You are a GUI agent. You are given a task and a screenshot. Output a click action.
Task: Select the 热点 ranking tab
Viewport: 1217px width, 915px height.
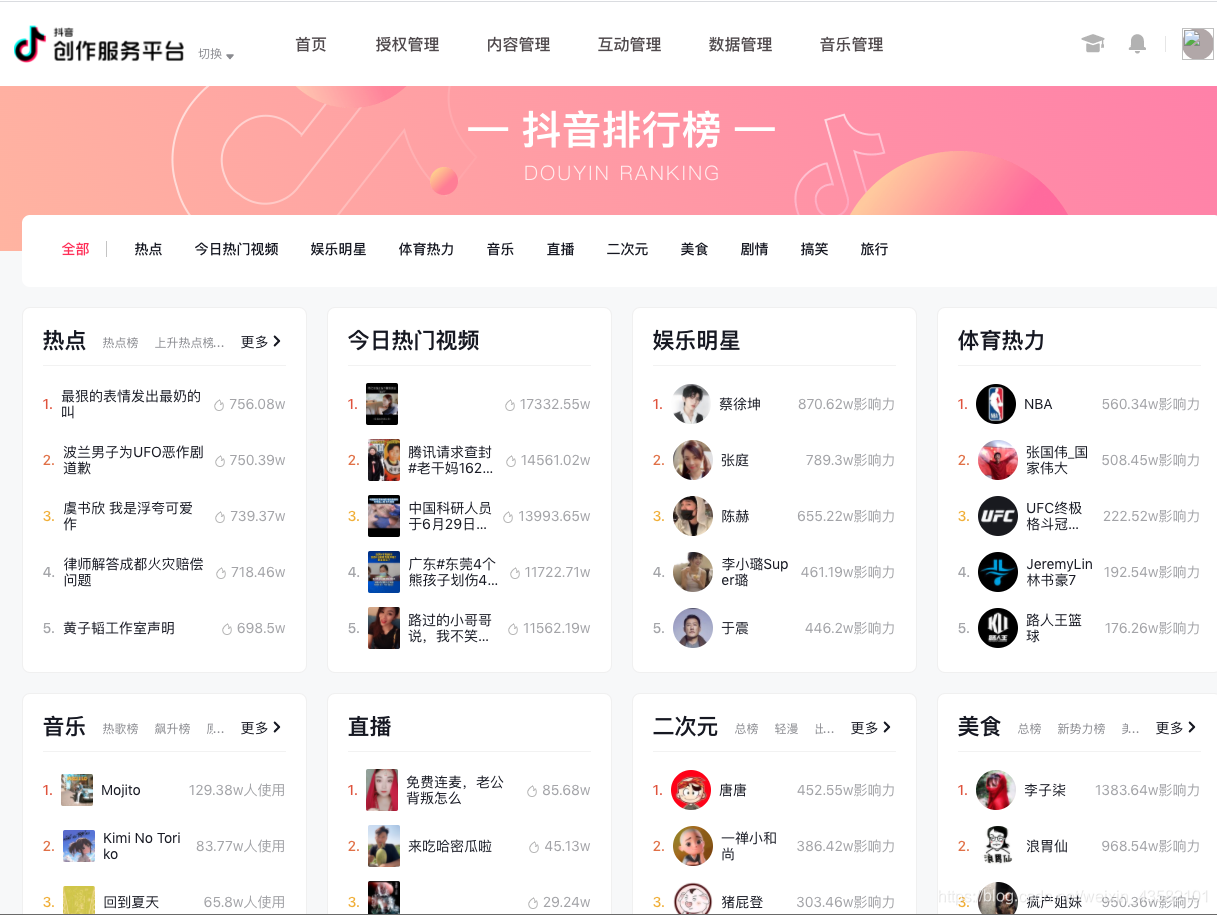pyautogui.click(x=148, y=249)
